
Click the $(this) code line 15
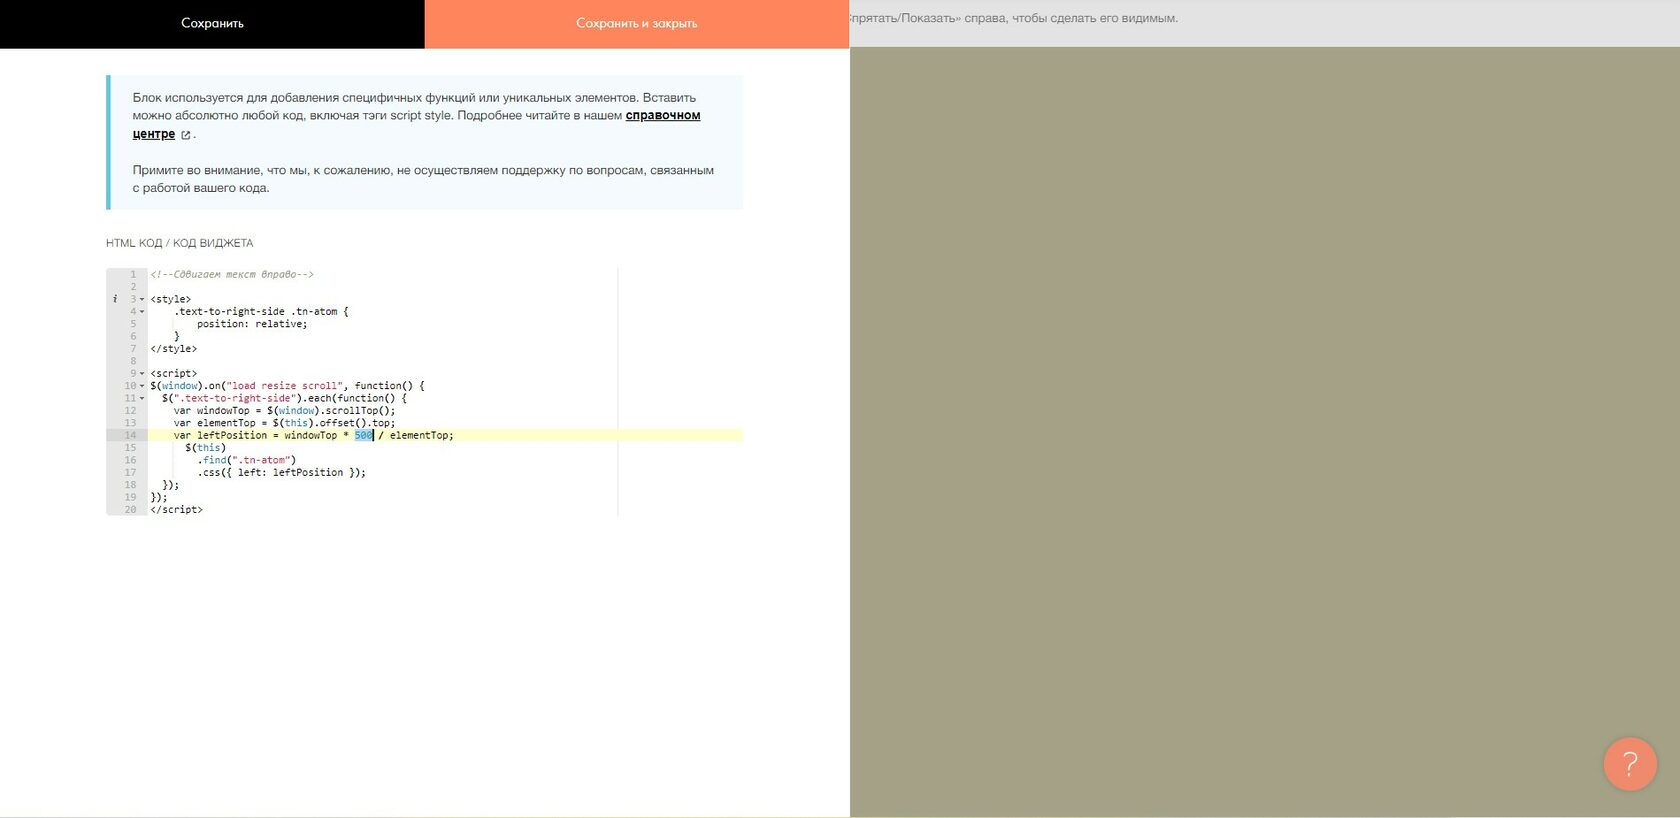(206, 448)
